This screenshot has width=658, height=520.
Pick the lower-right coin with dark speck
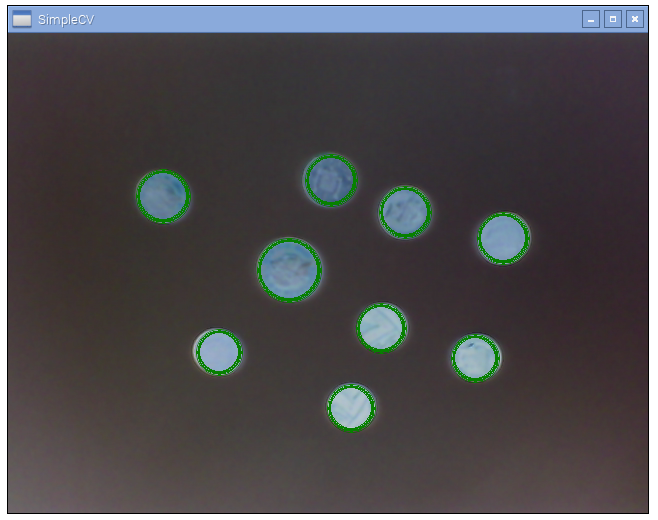(x=476, y=358)
